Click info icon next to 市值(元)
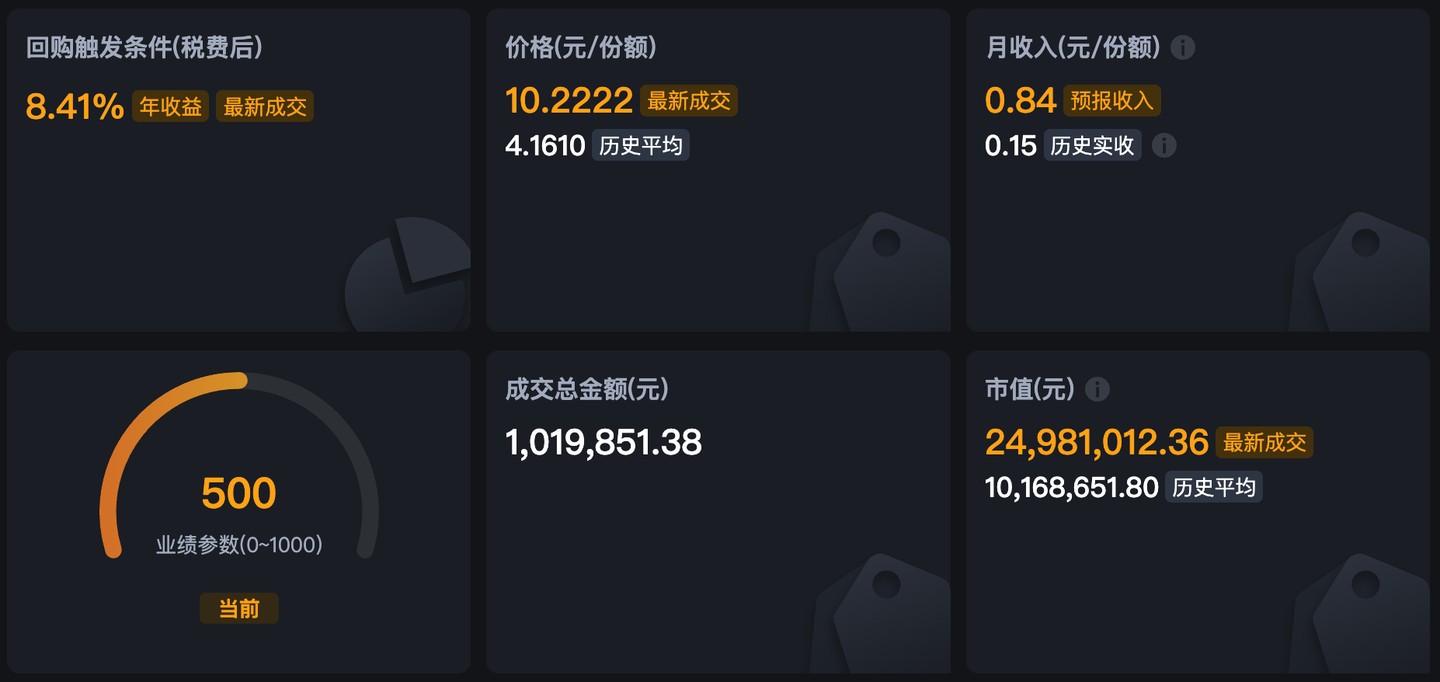This screenshot has height=682, width=1440. [1097, 389]
